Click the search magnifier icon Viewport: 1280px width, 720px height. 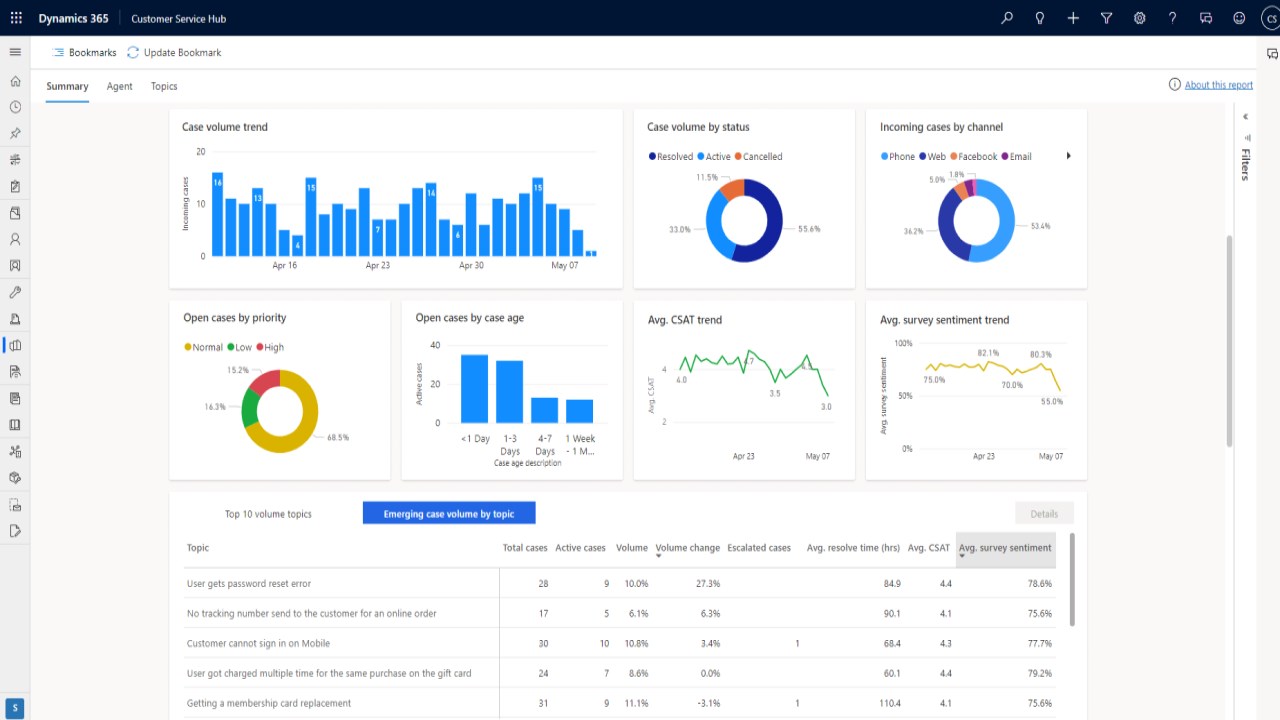click(1007, 18)
